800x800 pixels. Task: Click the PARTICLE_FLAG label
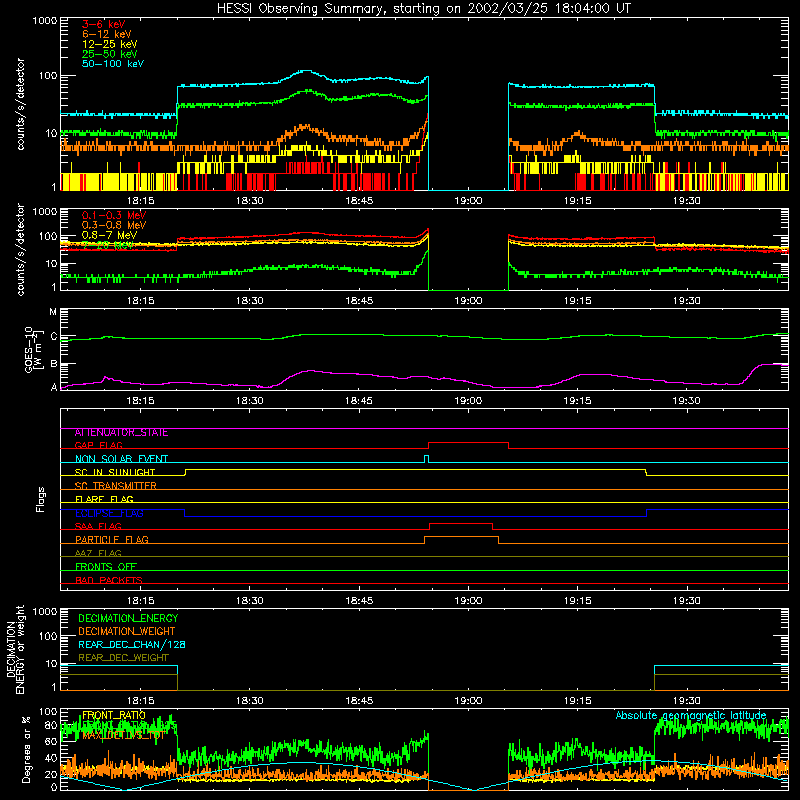coord(112,540)
